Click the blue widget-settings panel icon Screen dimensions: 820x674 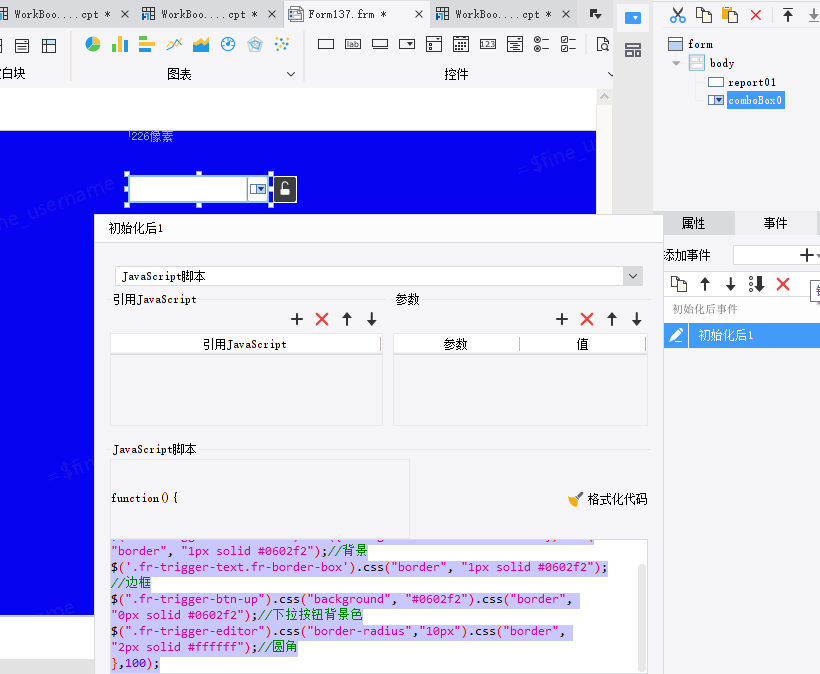[633, 18]
